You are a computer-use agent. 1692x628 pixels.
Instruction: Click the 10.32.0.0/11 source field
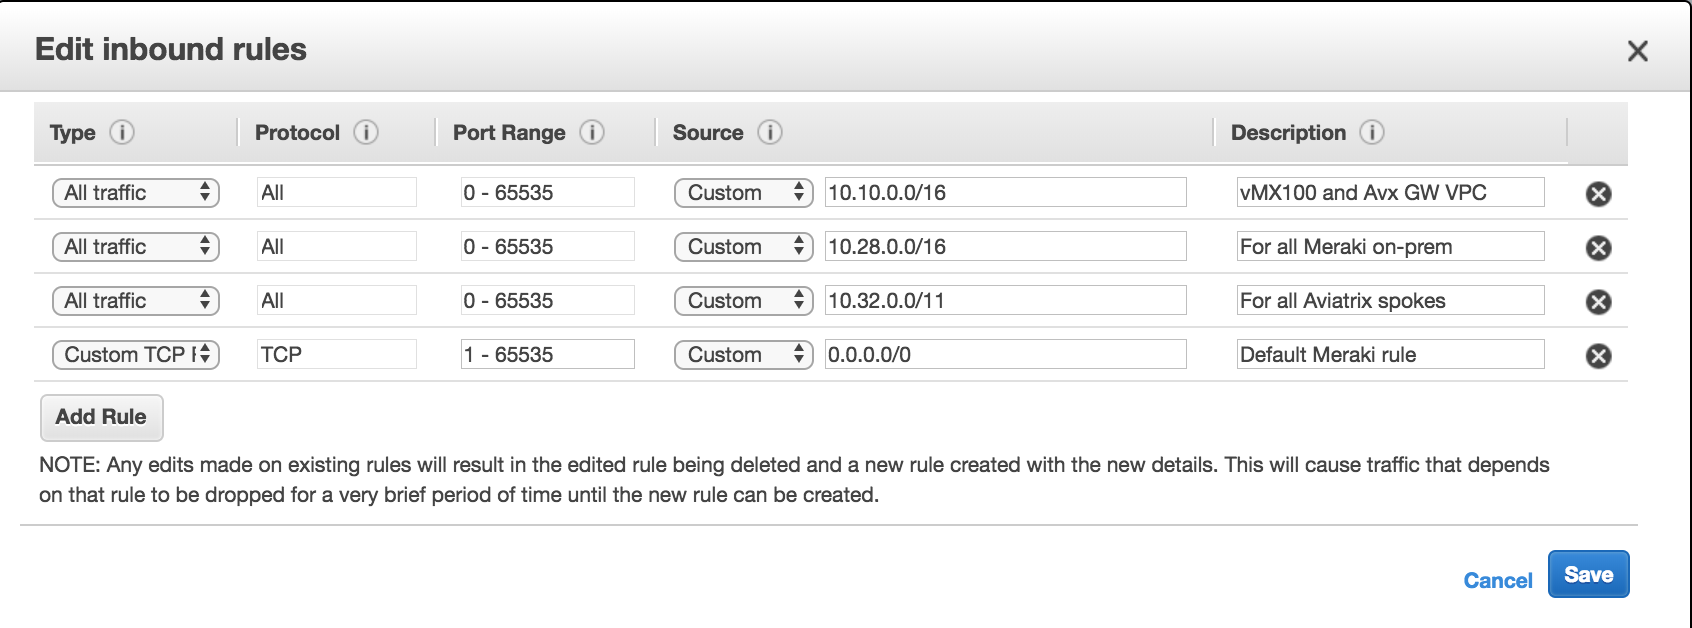tap(1005, 301)
